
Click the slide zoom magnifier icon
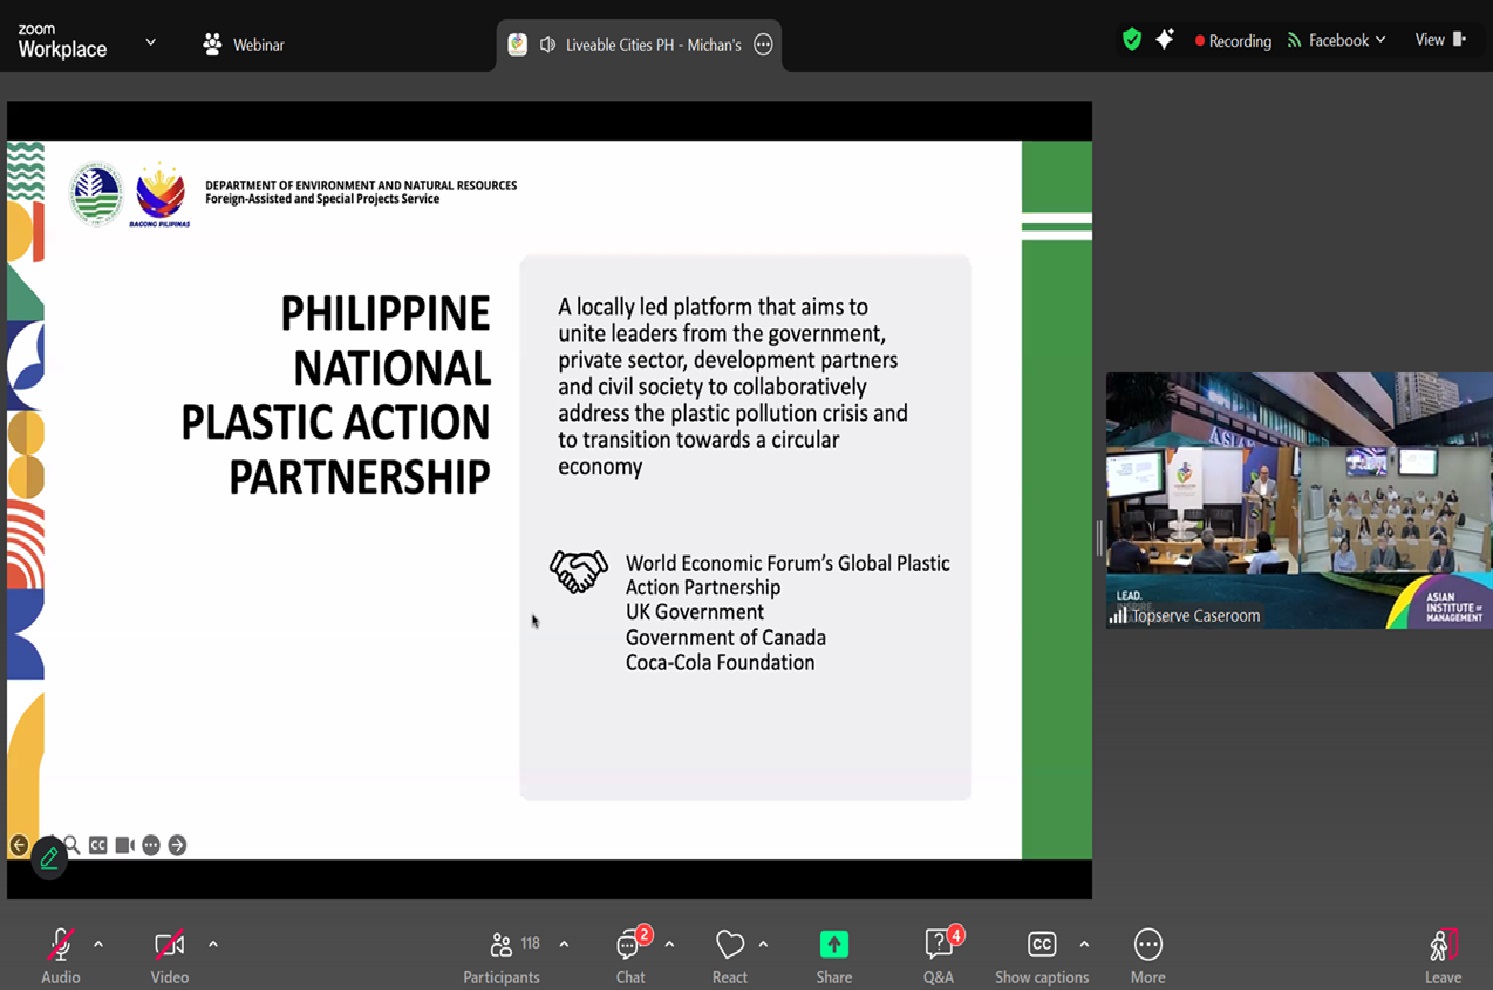72,846
